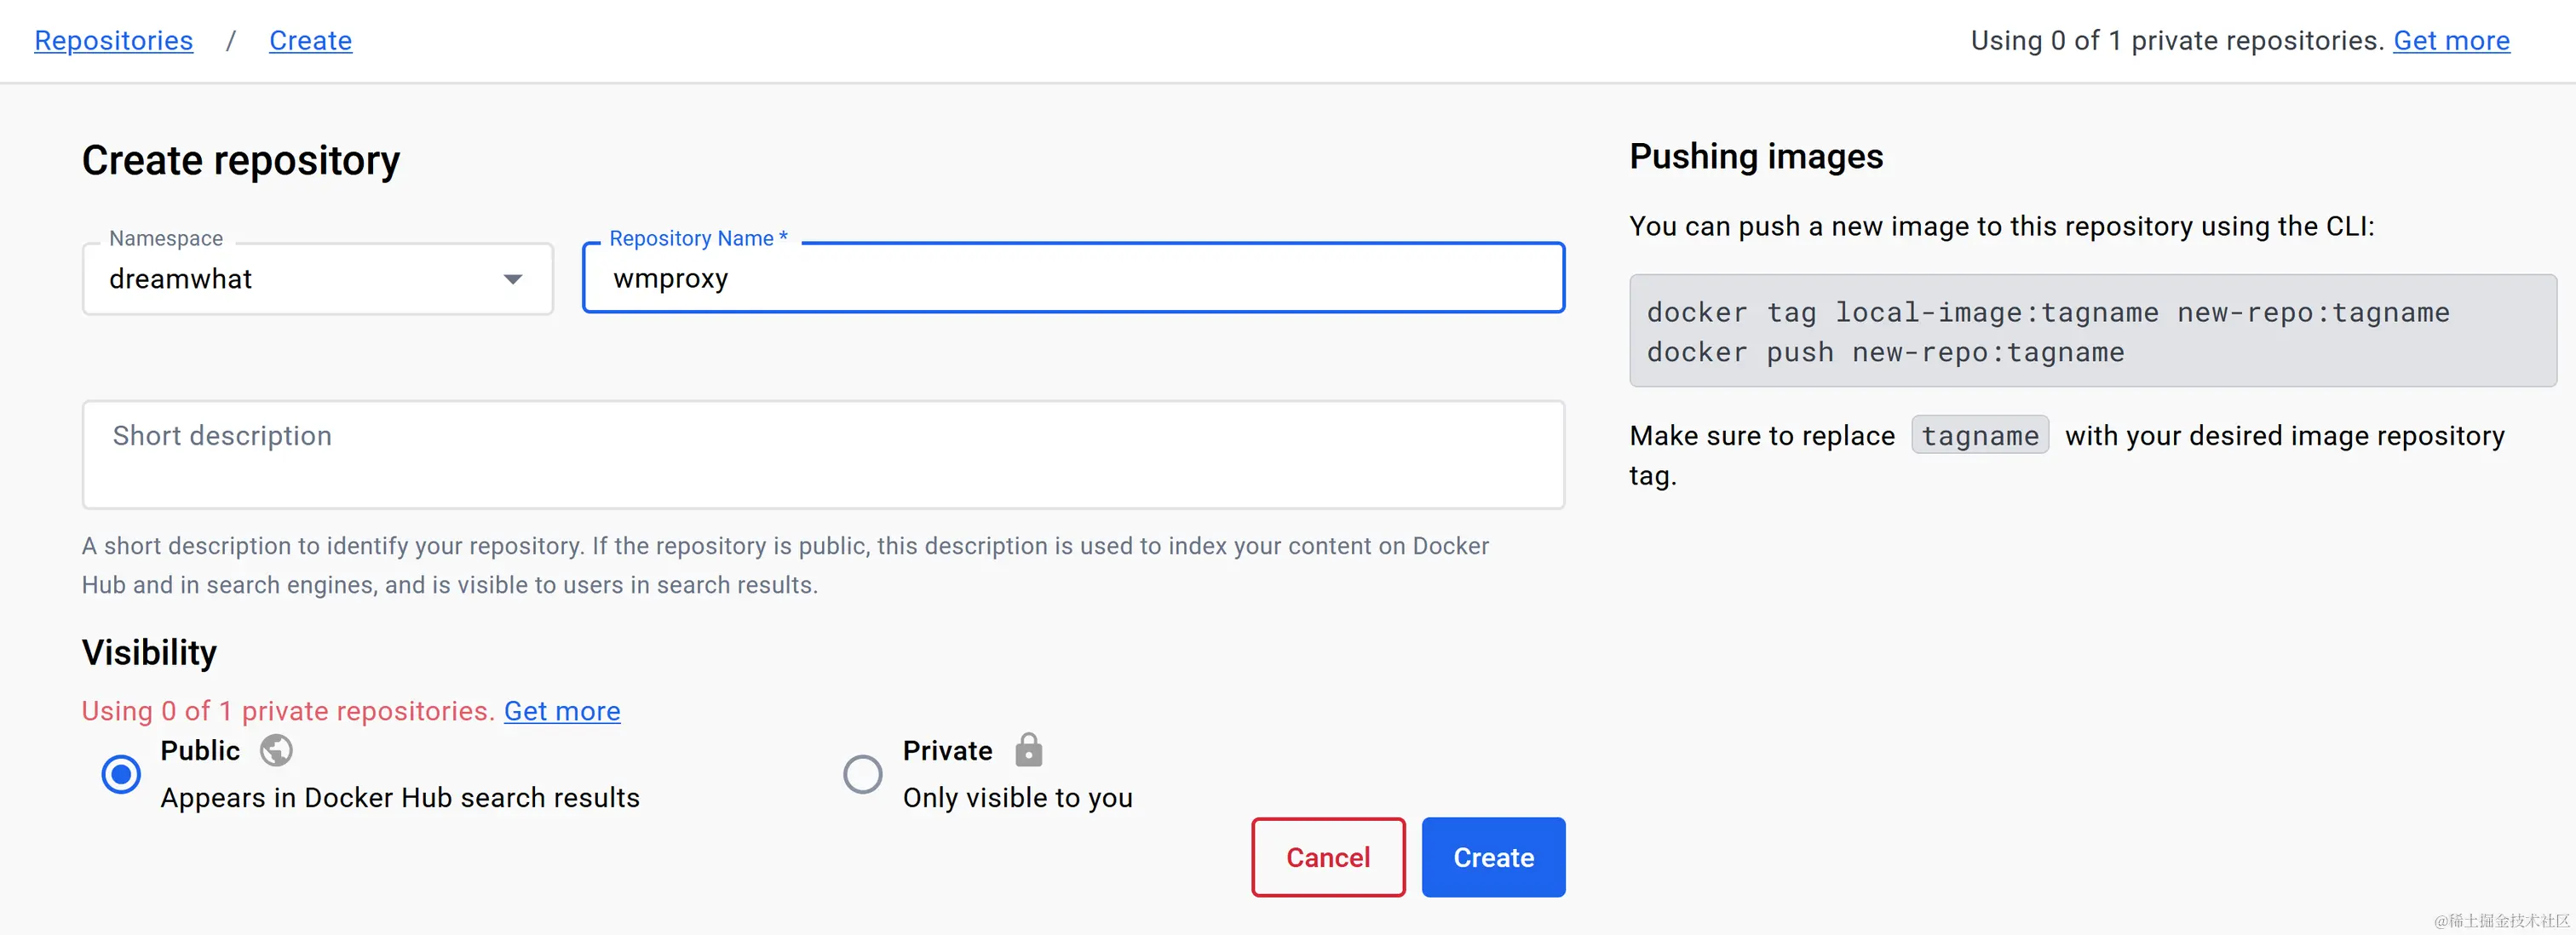Select the Private visibility radio button

(x=862, y=774)
